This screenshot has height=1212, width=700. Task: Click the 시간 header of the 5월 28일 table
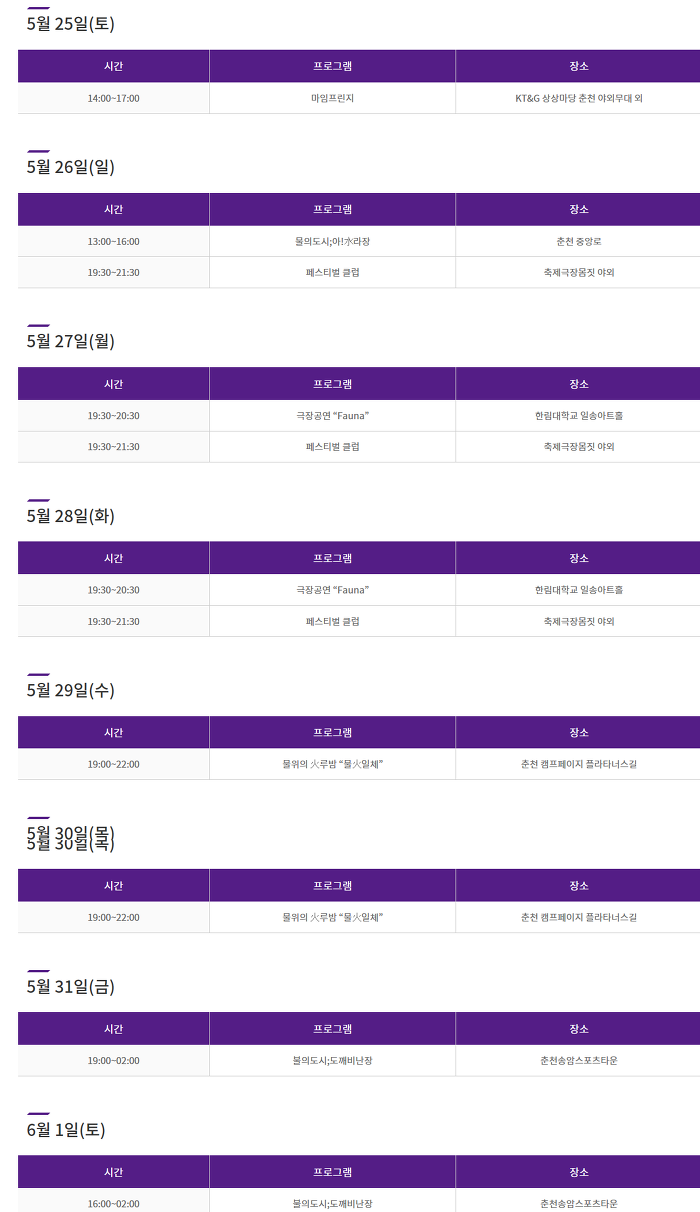point(113,558)
